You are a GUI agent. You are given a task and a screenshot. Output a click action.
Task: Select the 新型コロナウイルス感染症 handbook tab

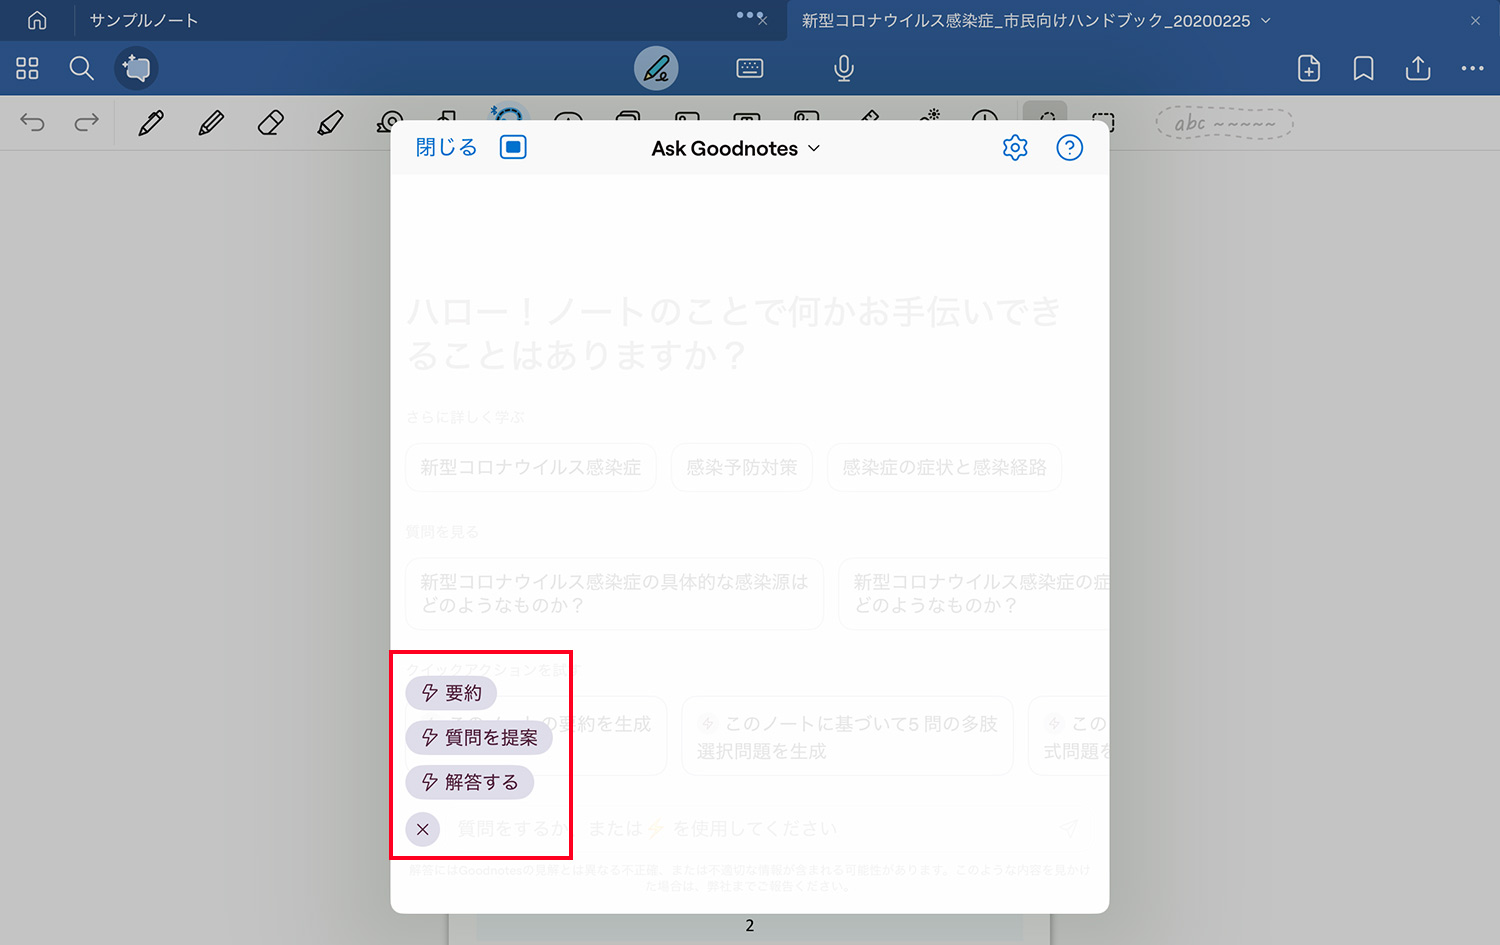pos(1026,20)
